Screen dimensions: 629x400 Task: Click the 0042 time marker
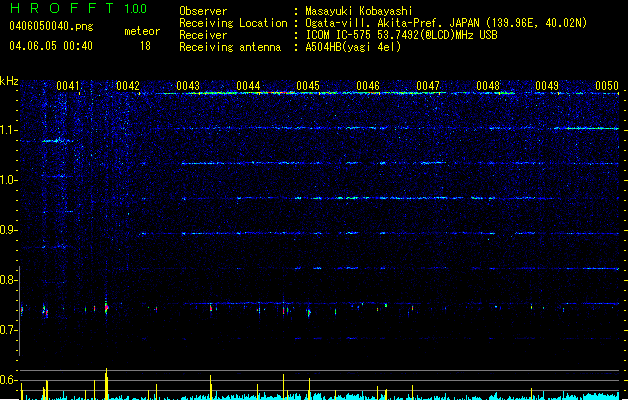point(128,86)
